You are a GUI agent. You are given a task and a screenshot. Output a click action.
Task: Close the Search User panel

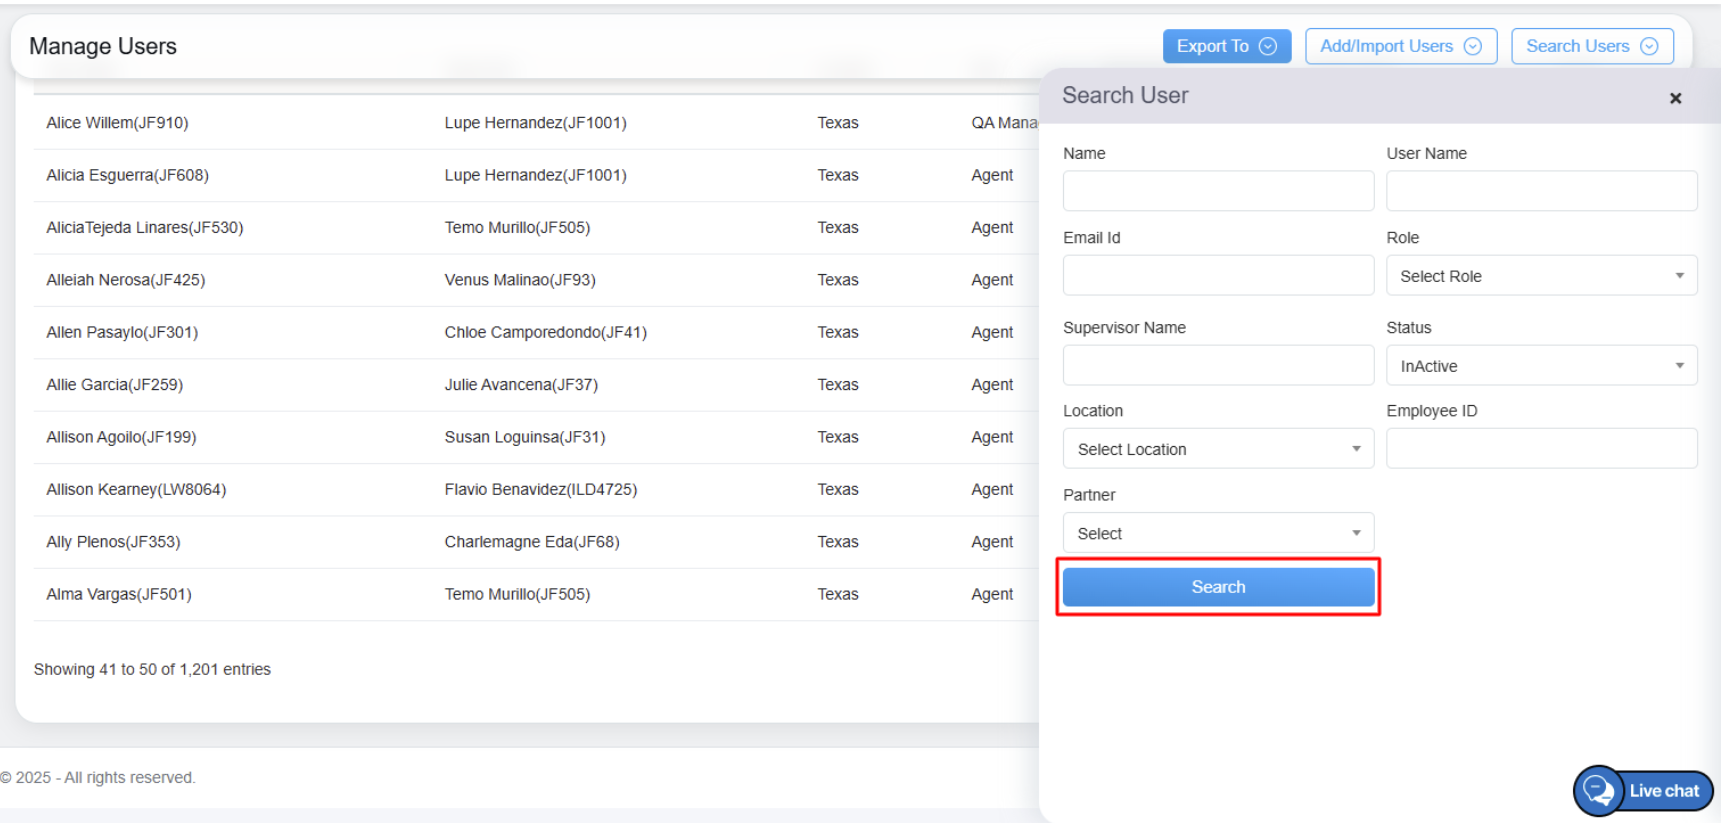pos(1675,98)
